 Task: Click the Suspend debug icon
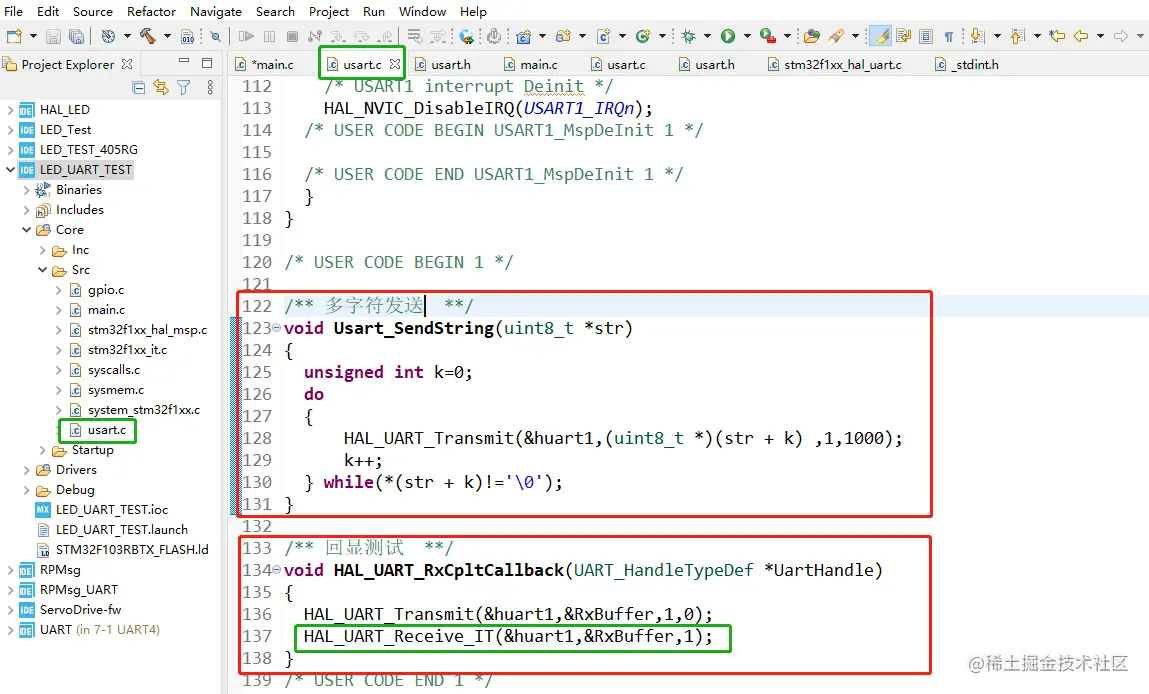pyautogui.click(x=270, y=36)
